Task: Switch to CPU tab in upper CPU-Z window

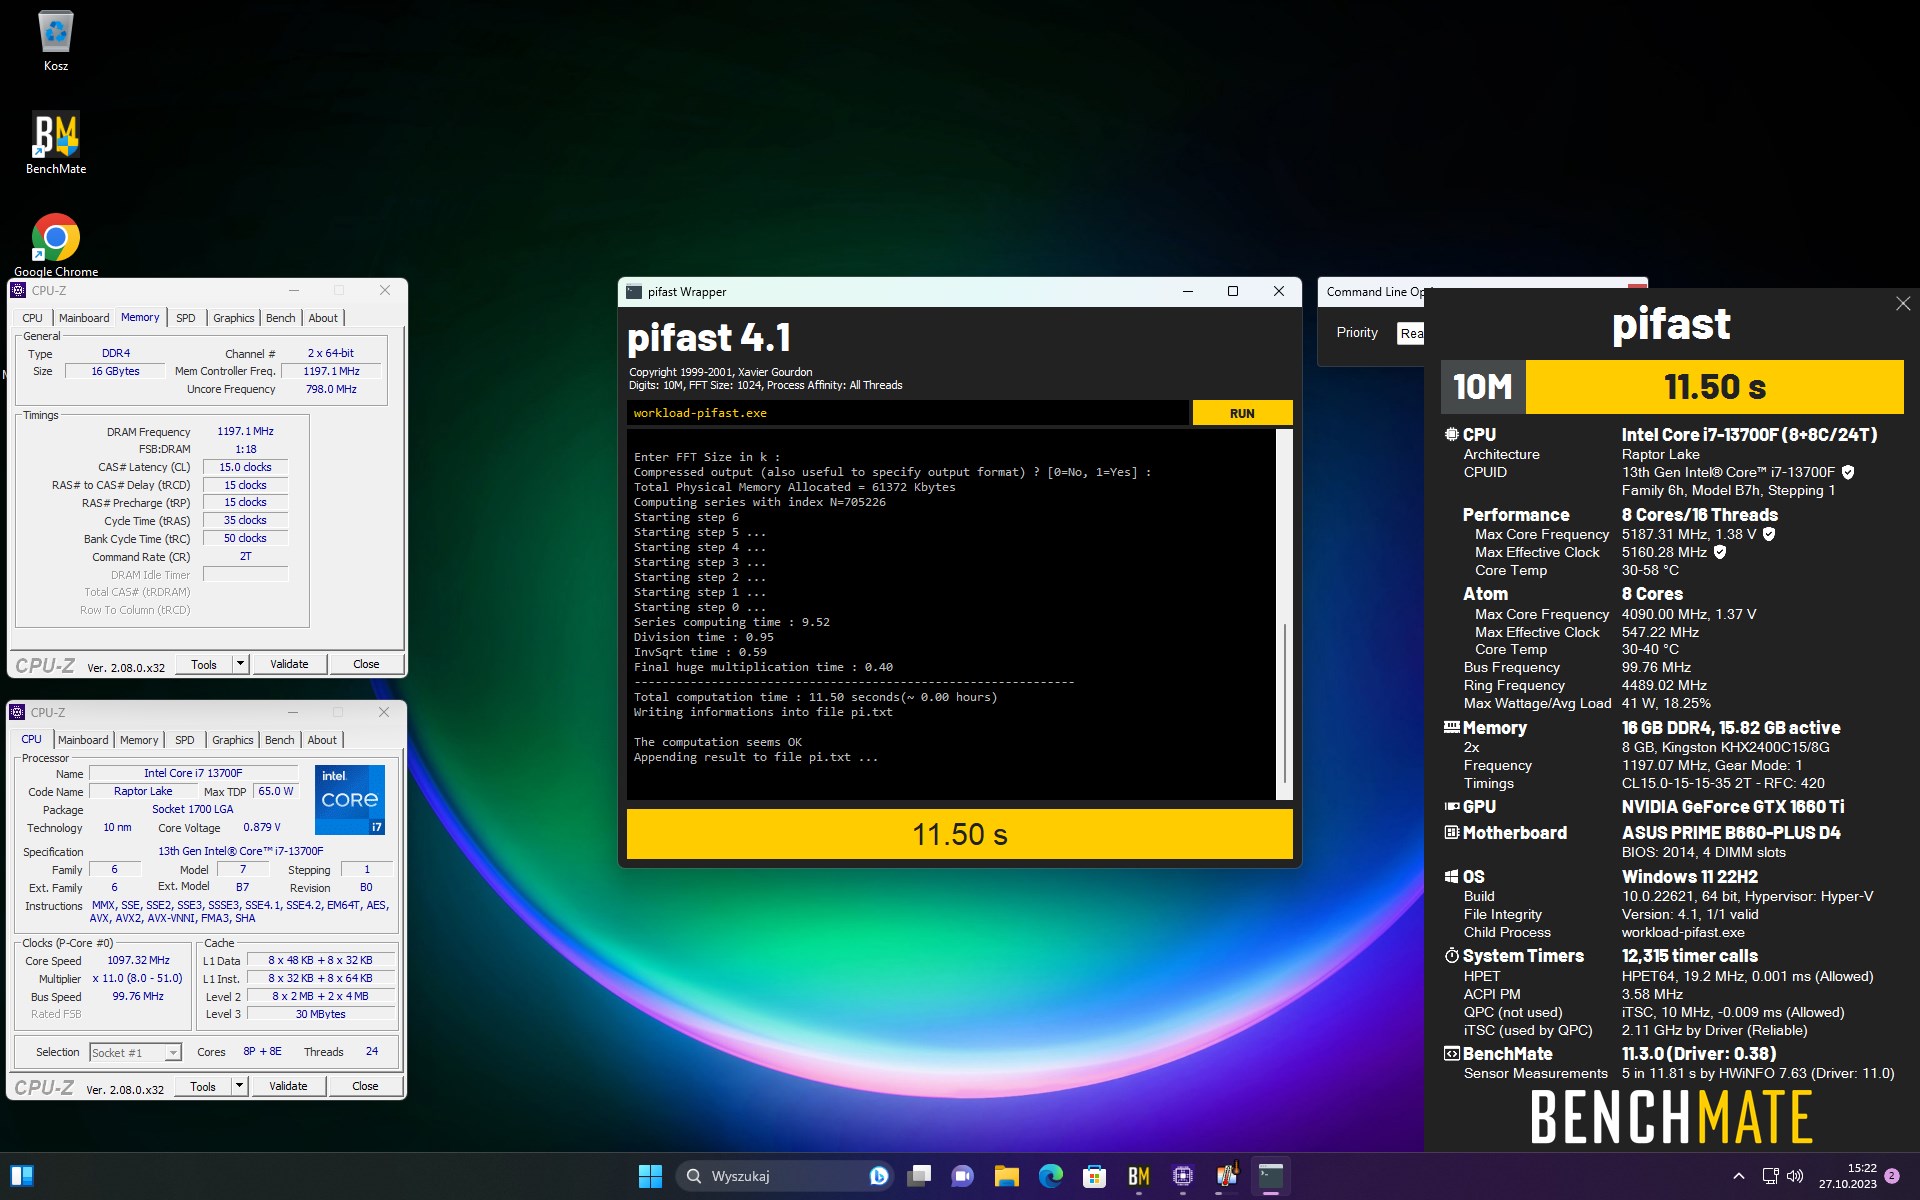Action: pos(33,318)
